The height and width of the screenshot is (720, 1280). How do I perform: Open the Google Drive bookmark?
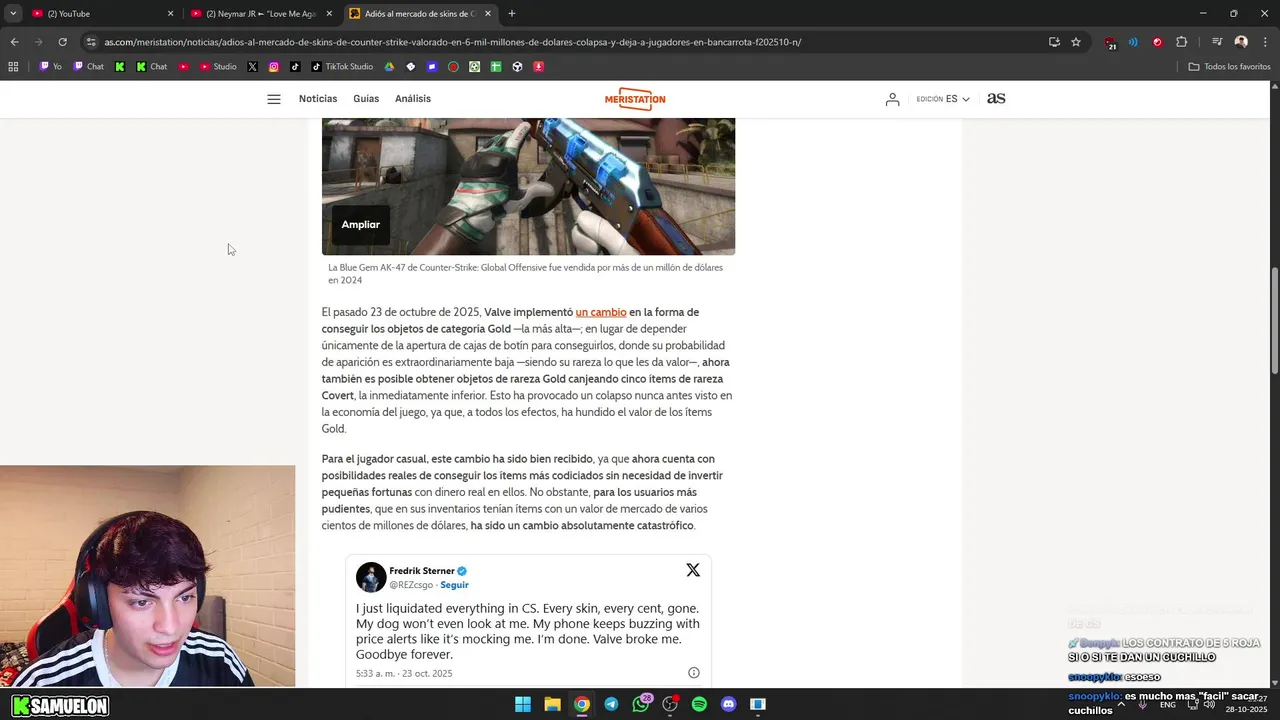(389, 67)
